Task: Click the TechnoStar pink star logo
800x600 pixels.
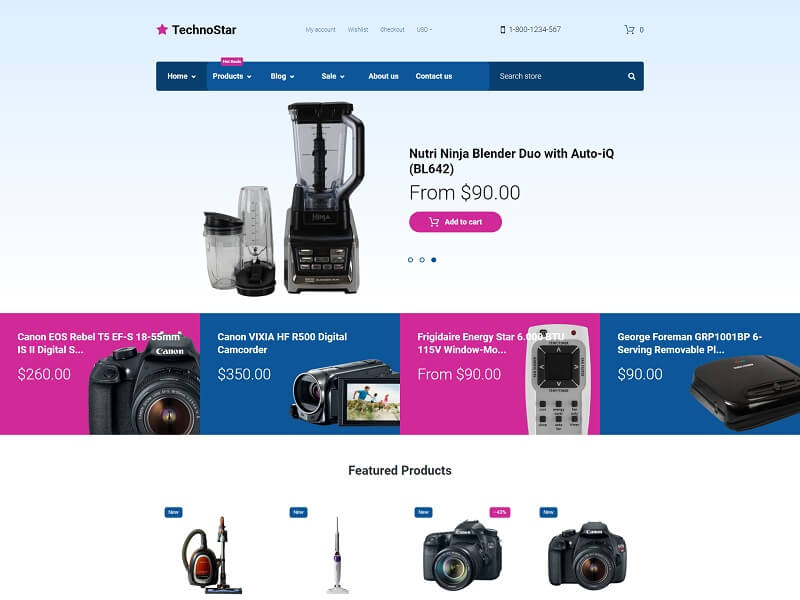Action: pos(162,30)
